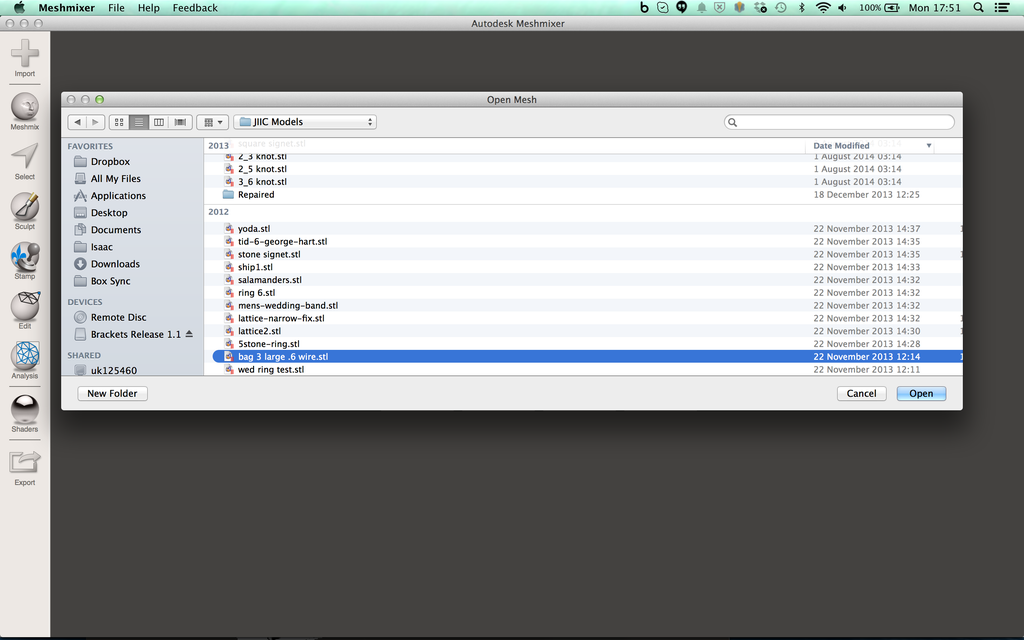This screenshot has width=1024, height=640.
Task: Click the Wi-Fi status icon
Action: [x=823, y=8]
